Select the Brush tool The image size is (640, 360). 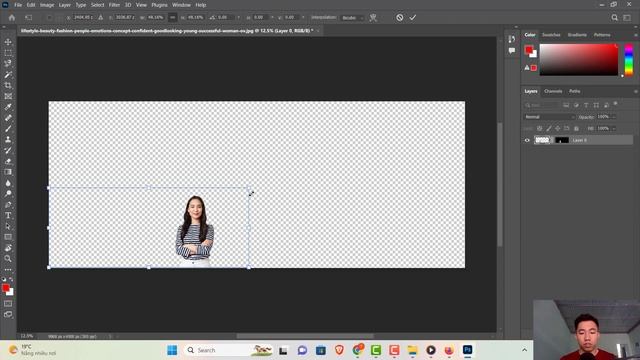8,129
